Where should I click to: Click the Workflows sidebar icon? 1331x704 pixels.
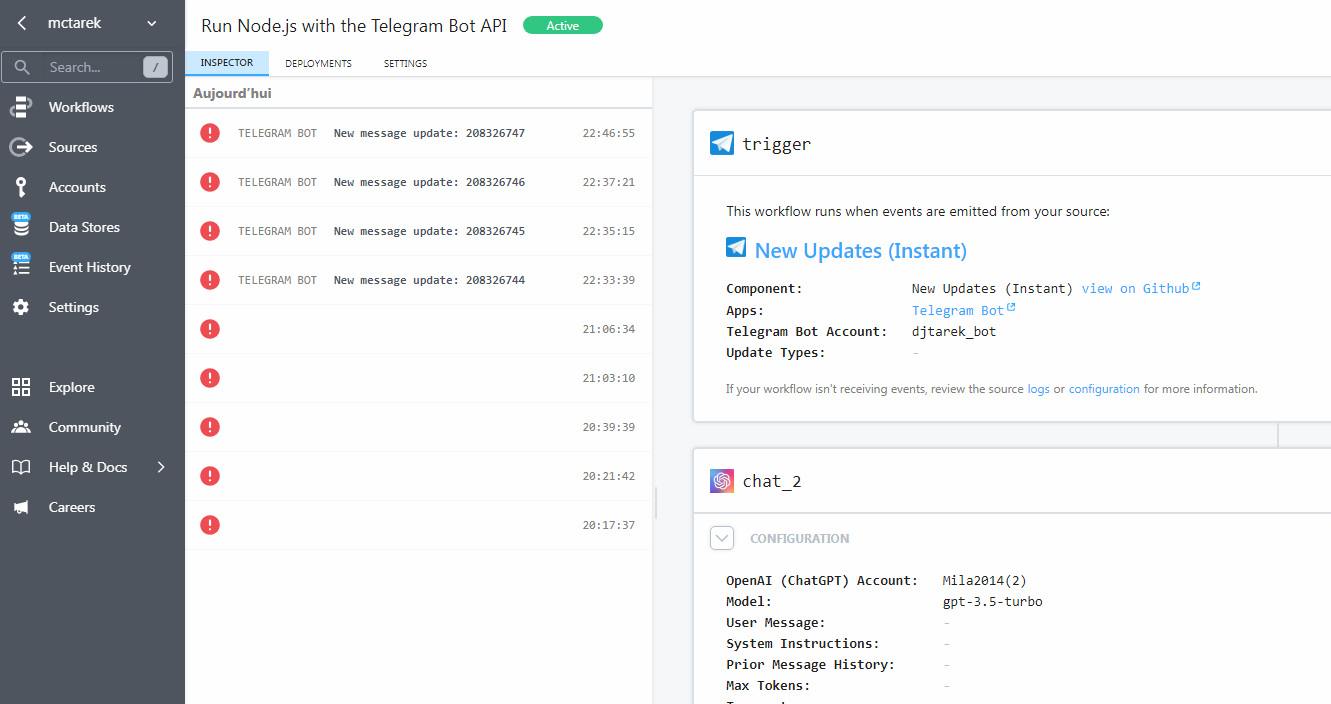point(21,107)
